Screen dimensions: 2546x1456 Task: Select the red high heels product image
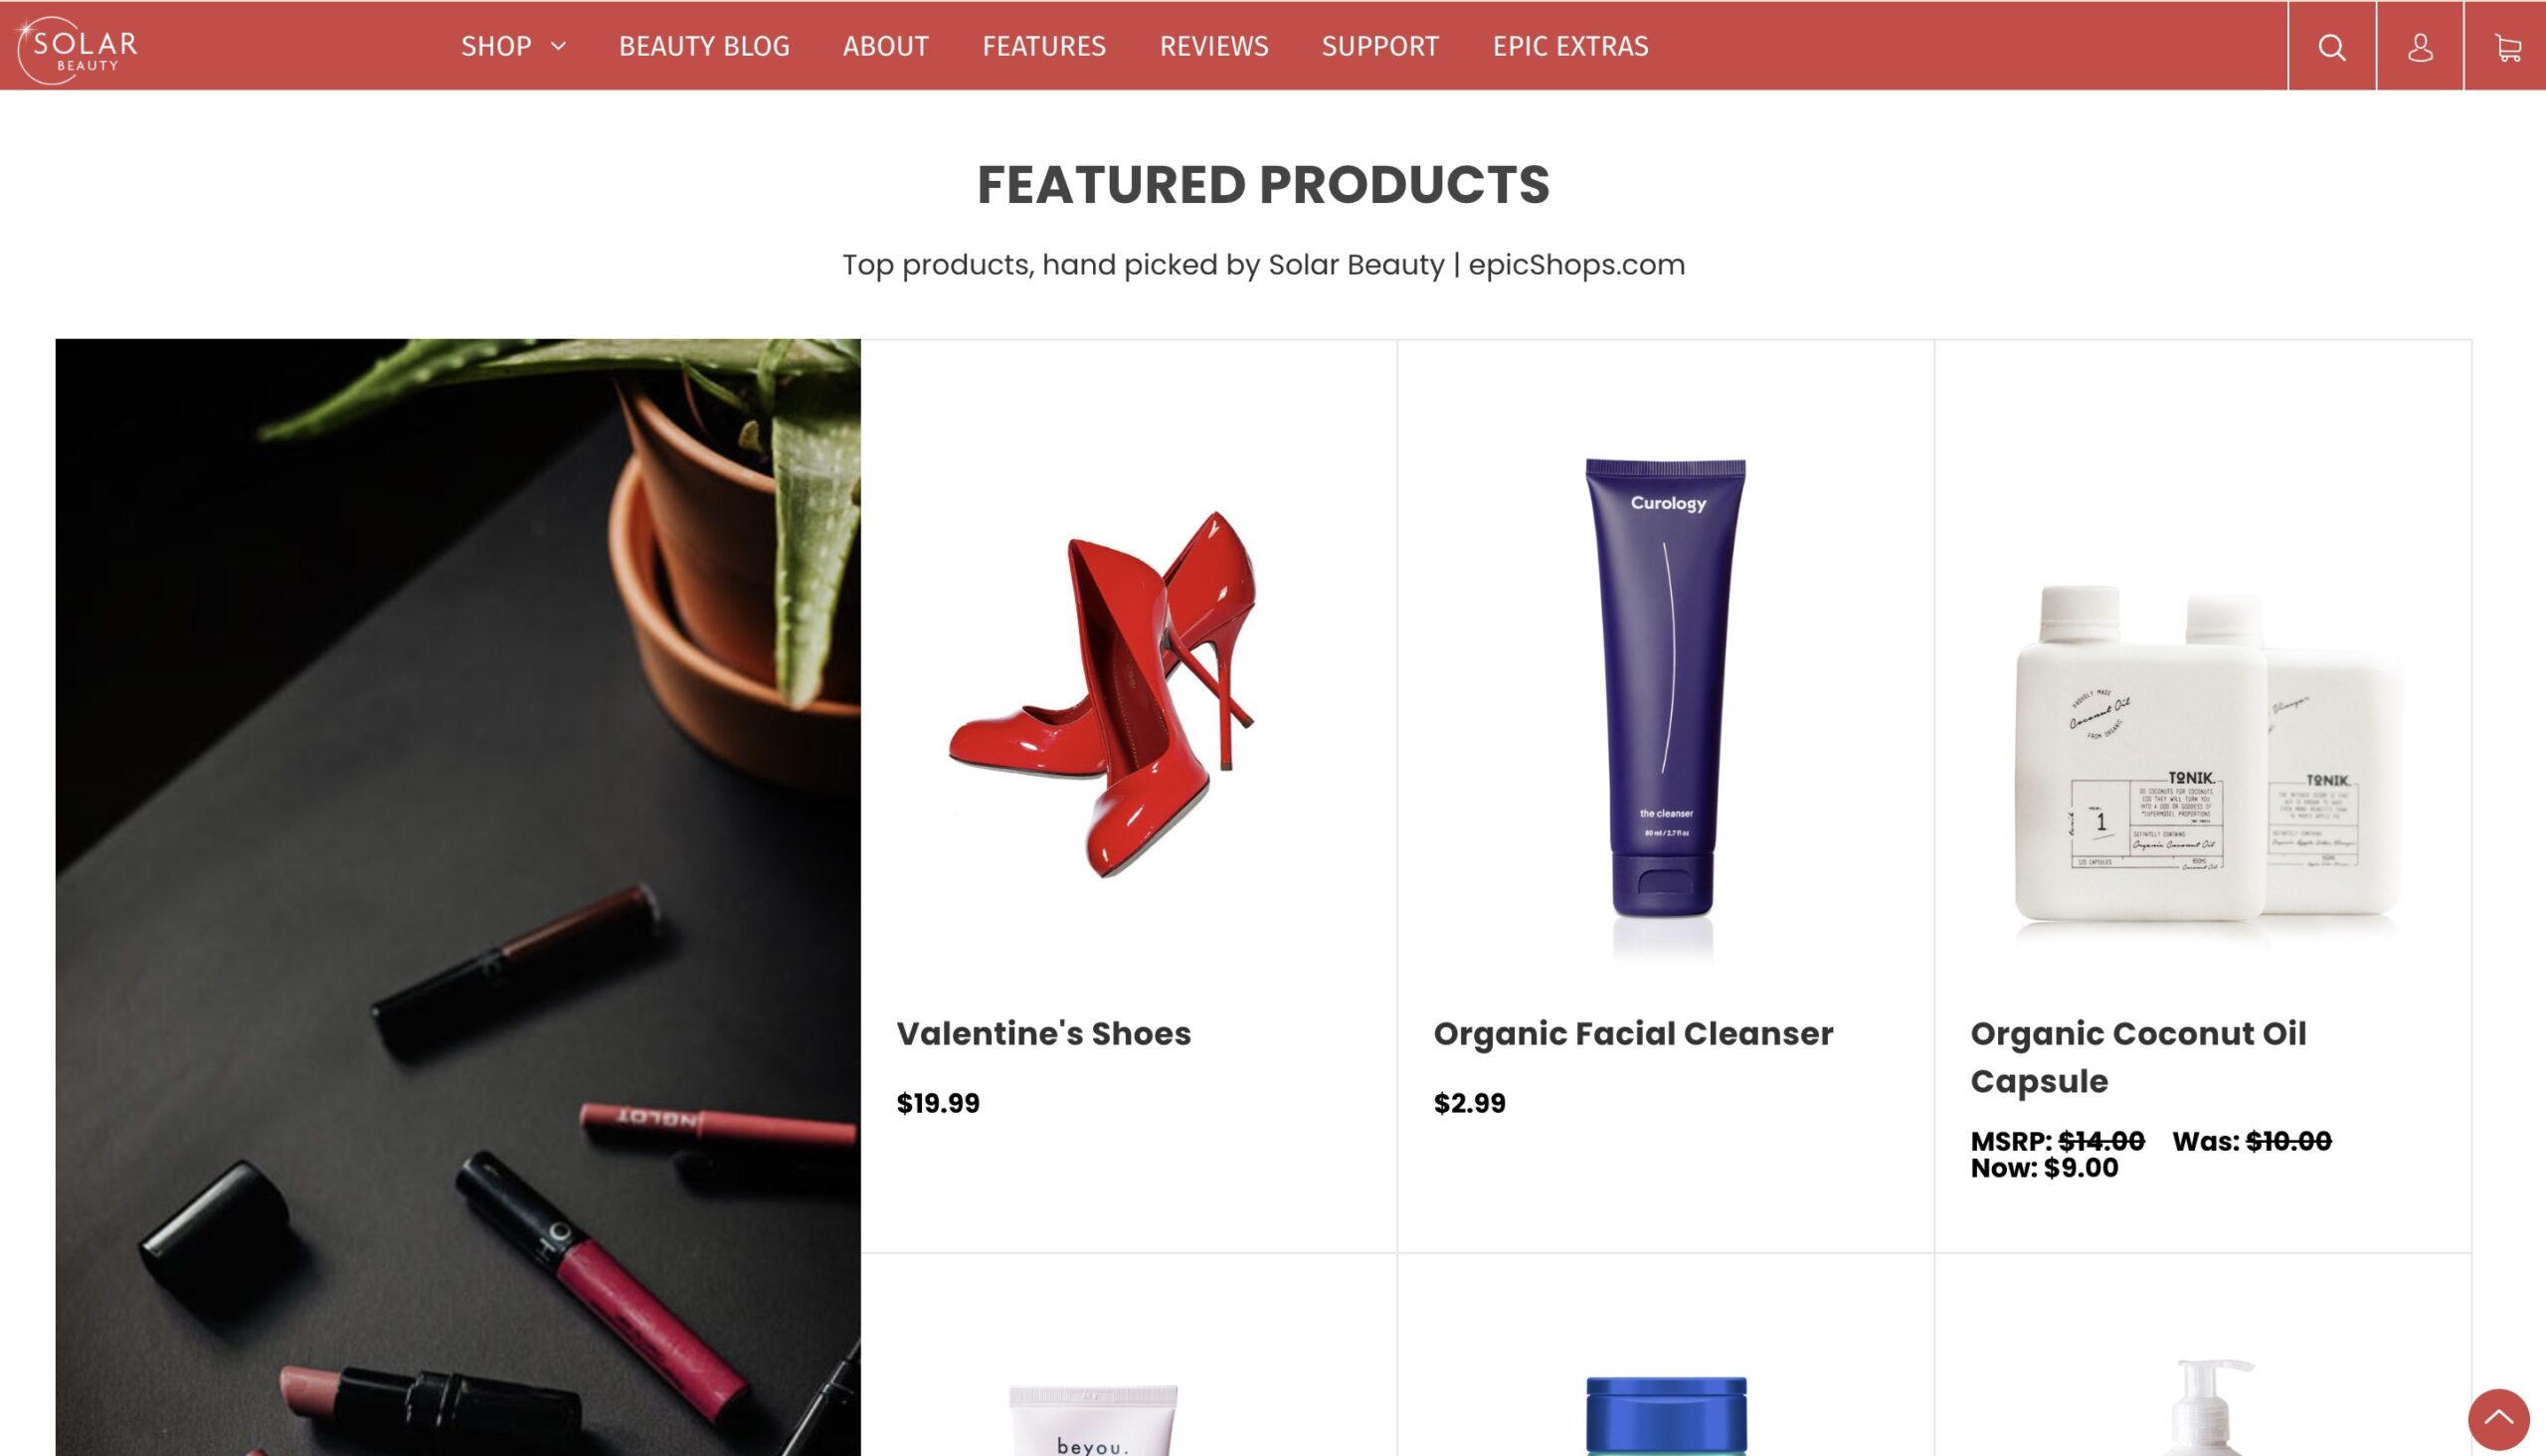[1101, 694]
